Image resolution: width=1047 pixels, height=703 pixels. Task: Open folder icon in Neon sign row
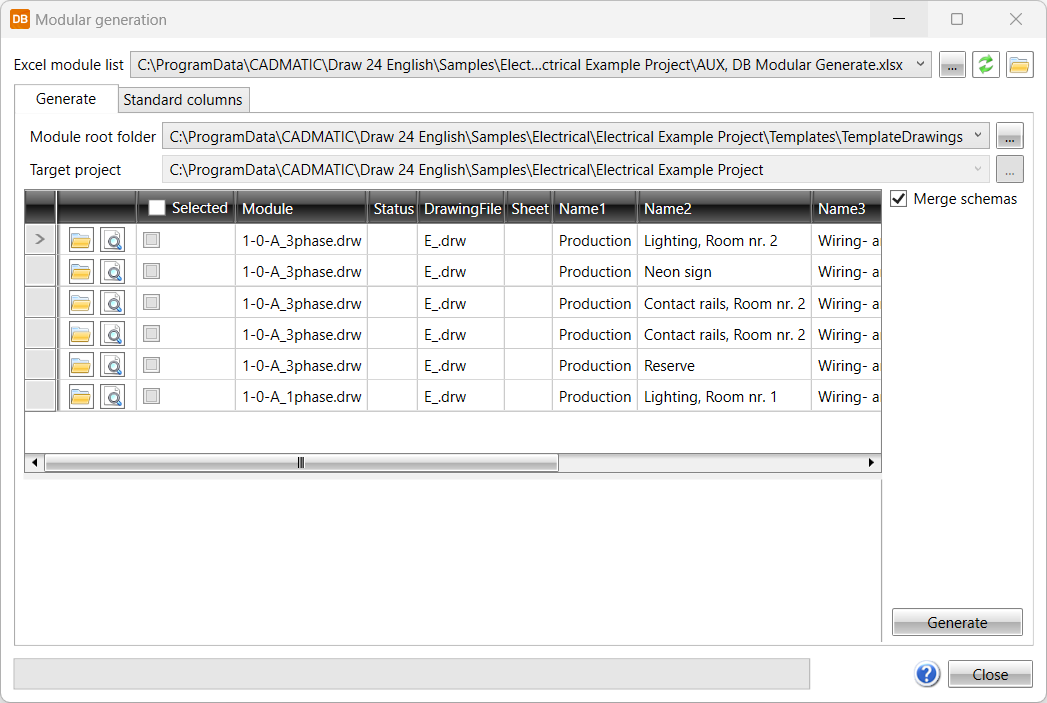80,272
